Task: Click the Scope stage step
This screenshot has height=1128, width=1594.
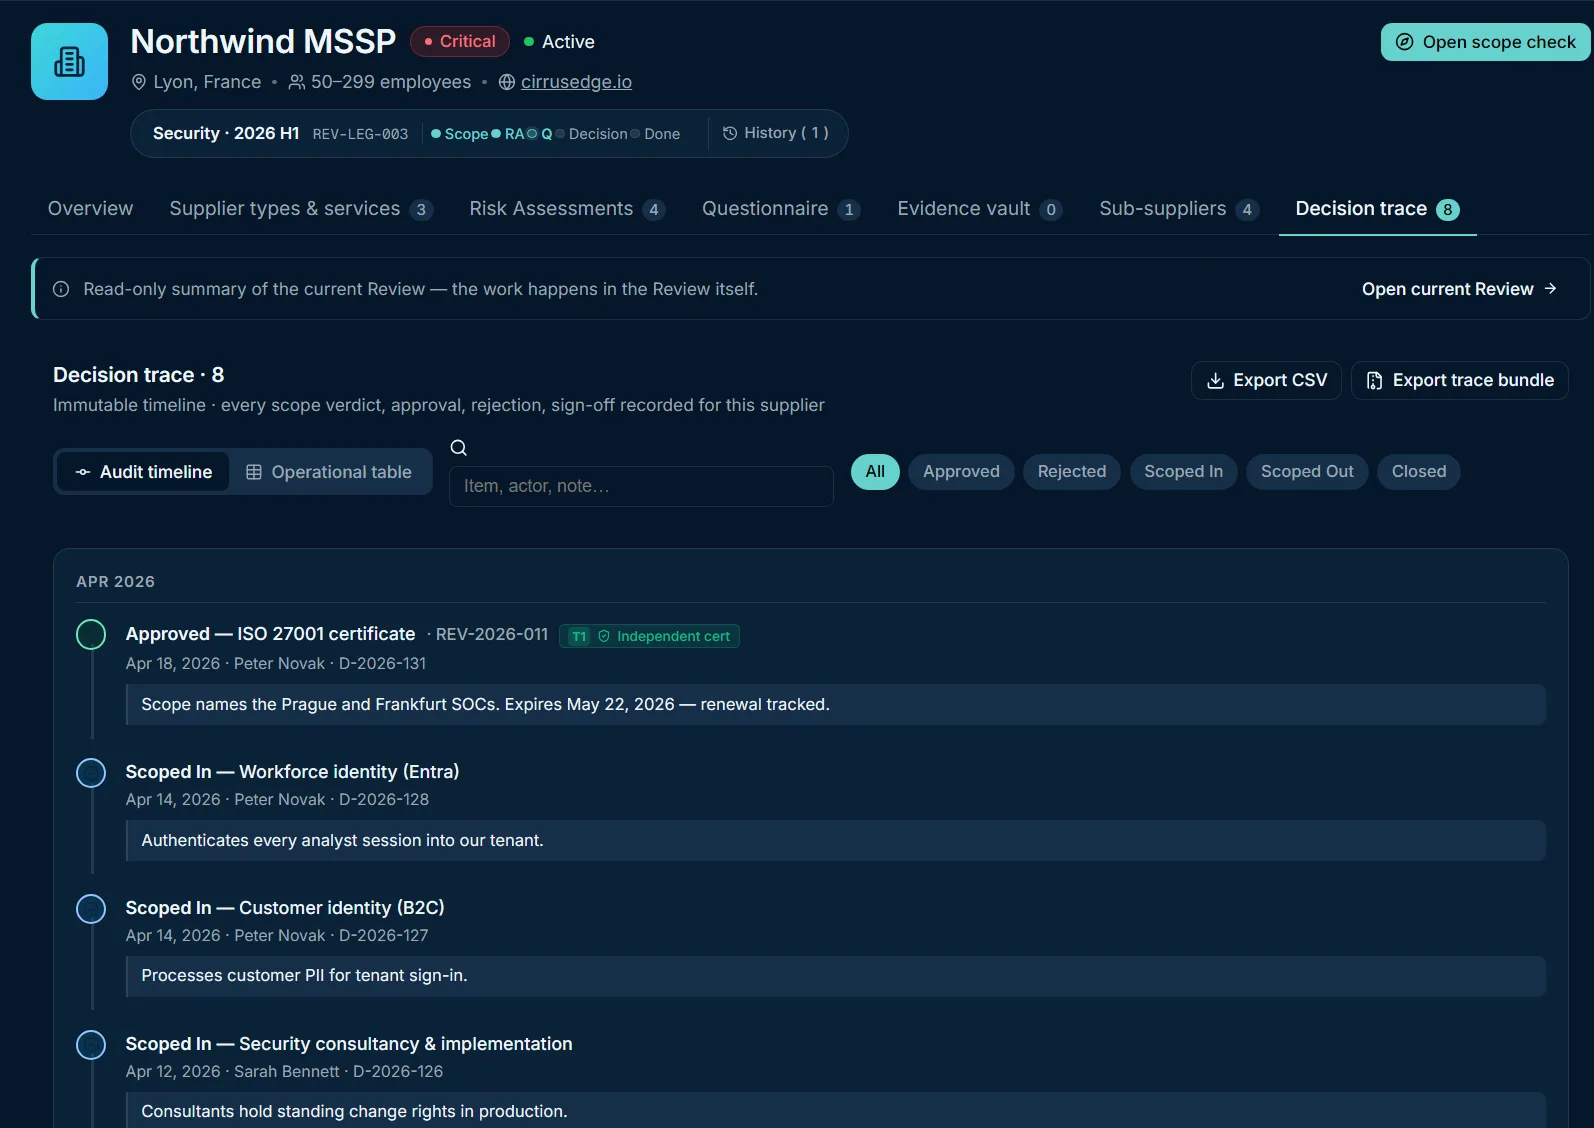Action: pyautogui.click(x=460, y=134)
